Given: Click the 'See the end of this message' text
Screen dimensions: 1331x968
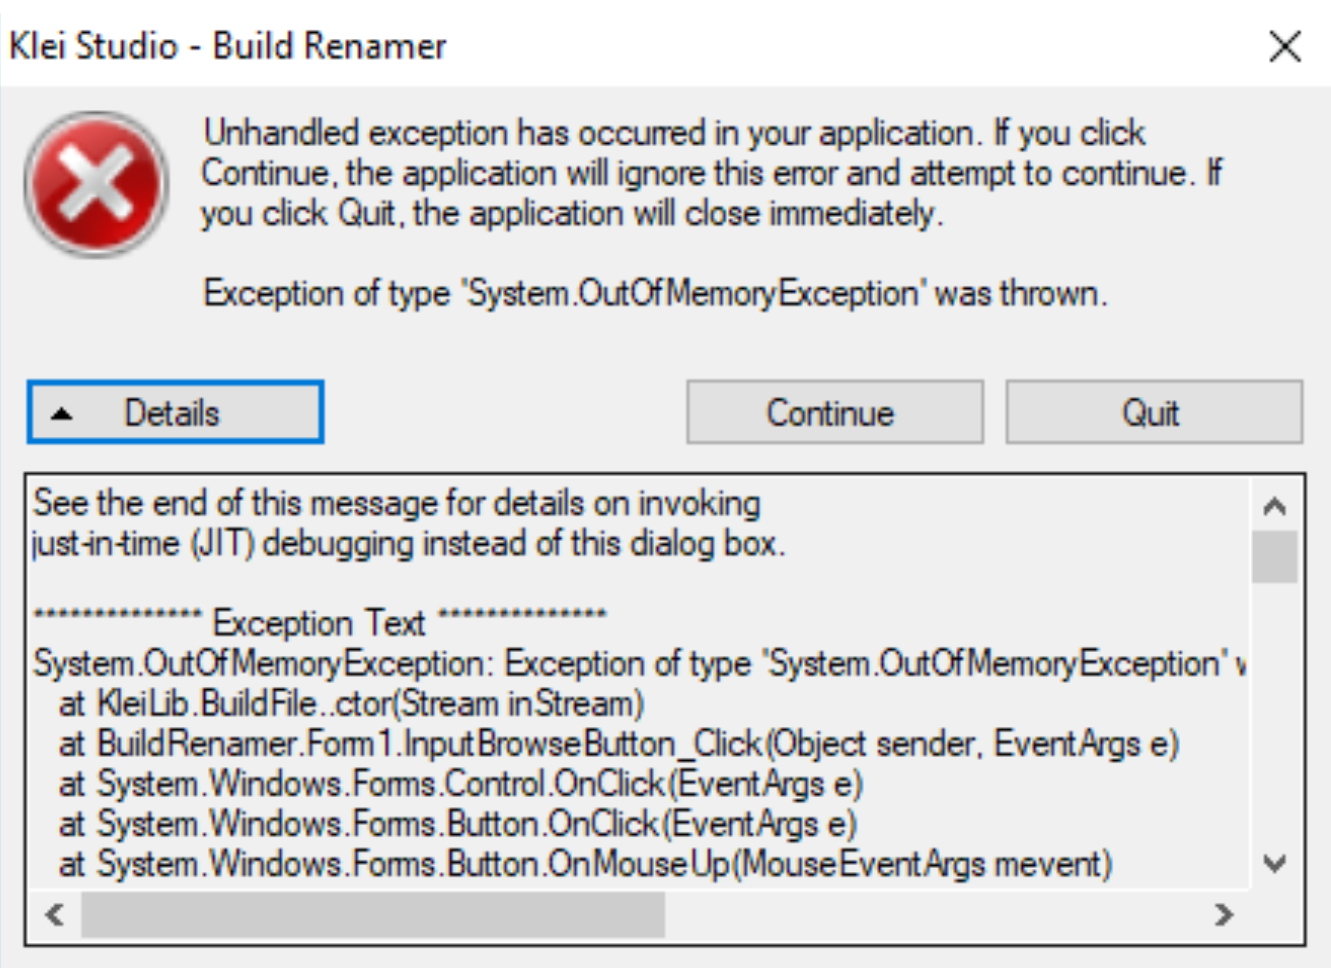Looking at the screenshot, I should pos(397,503).
